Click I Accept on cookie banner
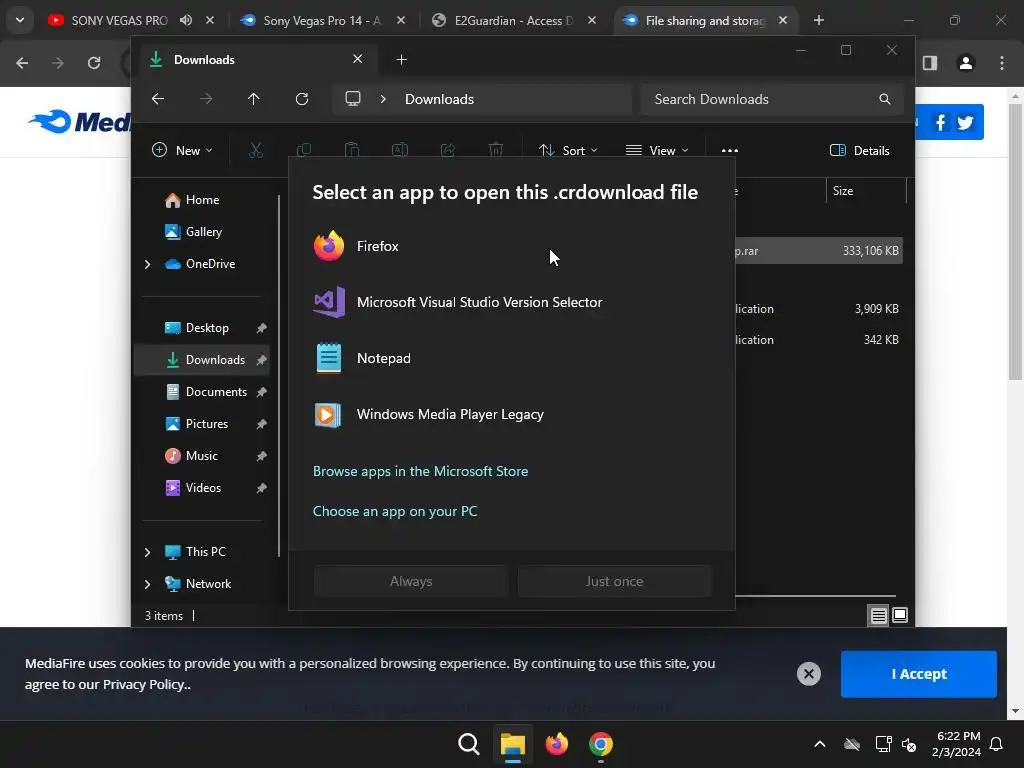The image size is (1024, 768). [919, 674]
